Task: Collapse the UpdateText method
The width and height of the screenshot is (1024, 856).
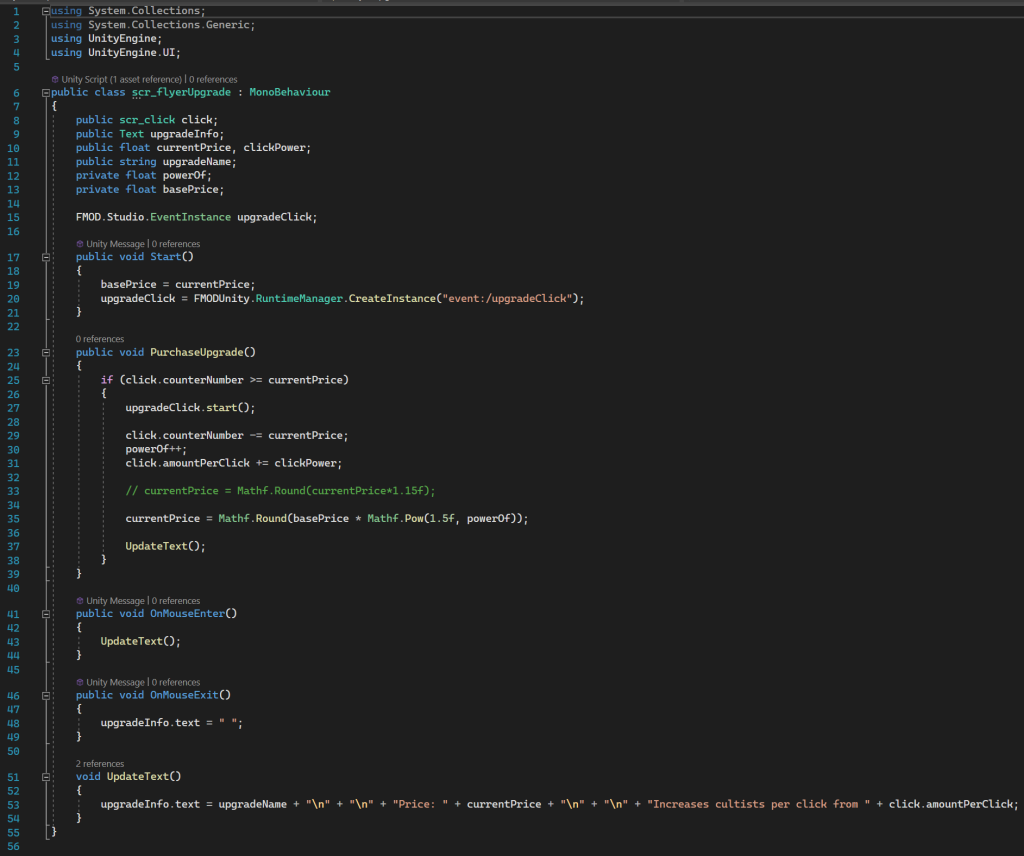Action: pyautogui.click(x=46, y=777)
